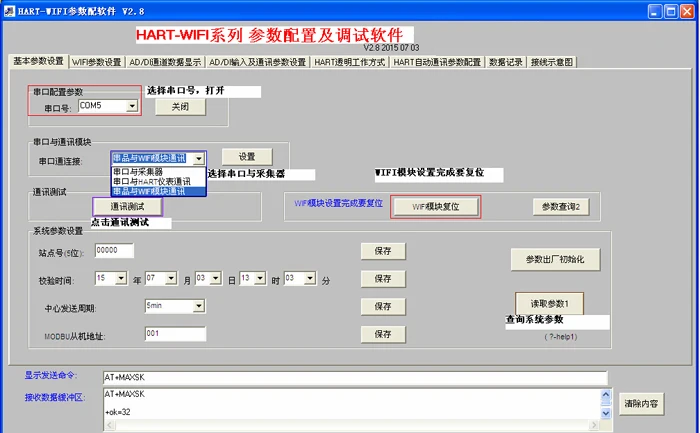Click the +ok=32 response text
Image resolution: width=700 pixels, height=433 pixels.
click(x=118, y=412)
